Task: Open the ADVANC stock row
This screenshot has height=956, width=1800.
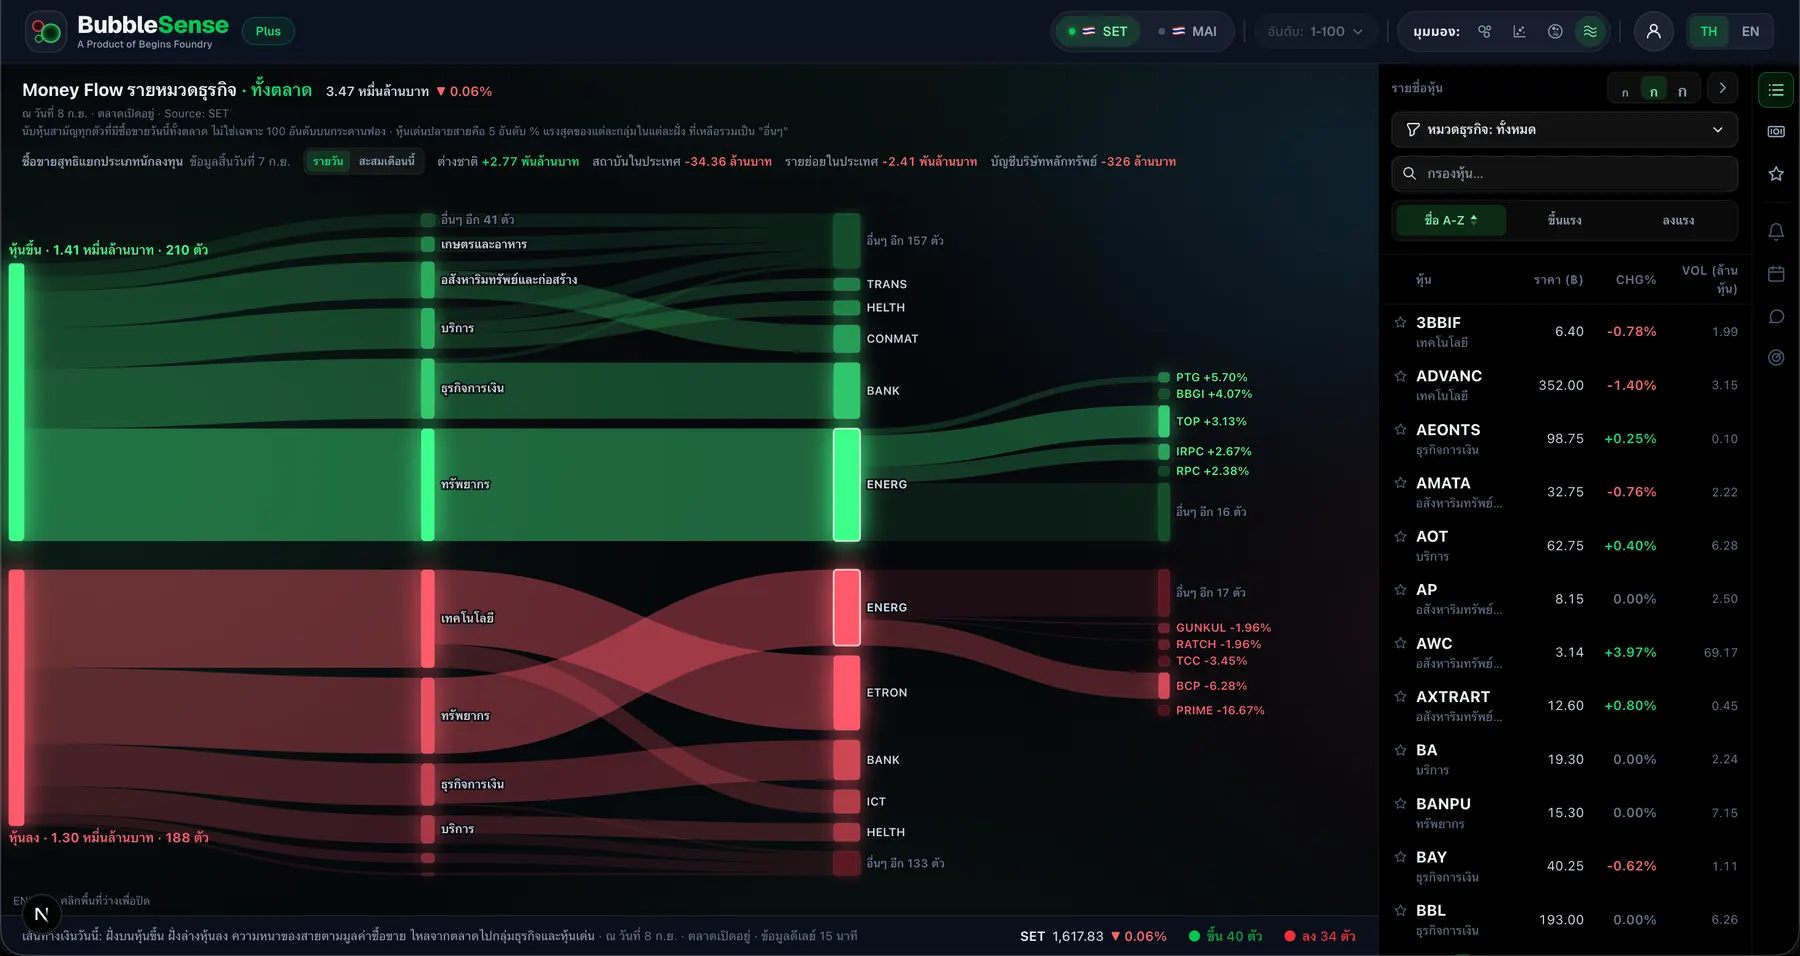Action: 1564,385
